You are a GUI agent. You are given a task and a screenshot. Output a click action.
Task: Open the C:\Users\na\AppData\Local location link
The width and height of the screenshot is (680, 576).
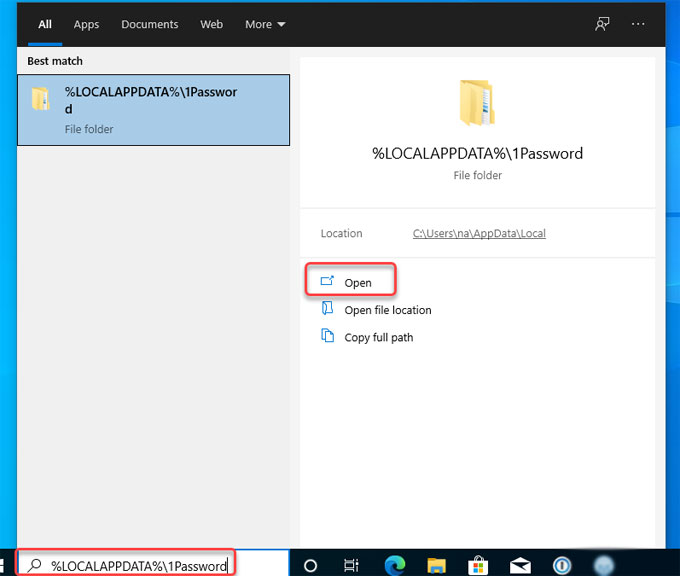479,233
